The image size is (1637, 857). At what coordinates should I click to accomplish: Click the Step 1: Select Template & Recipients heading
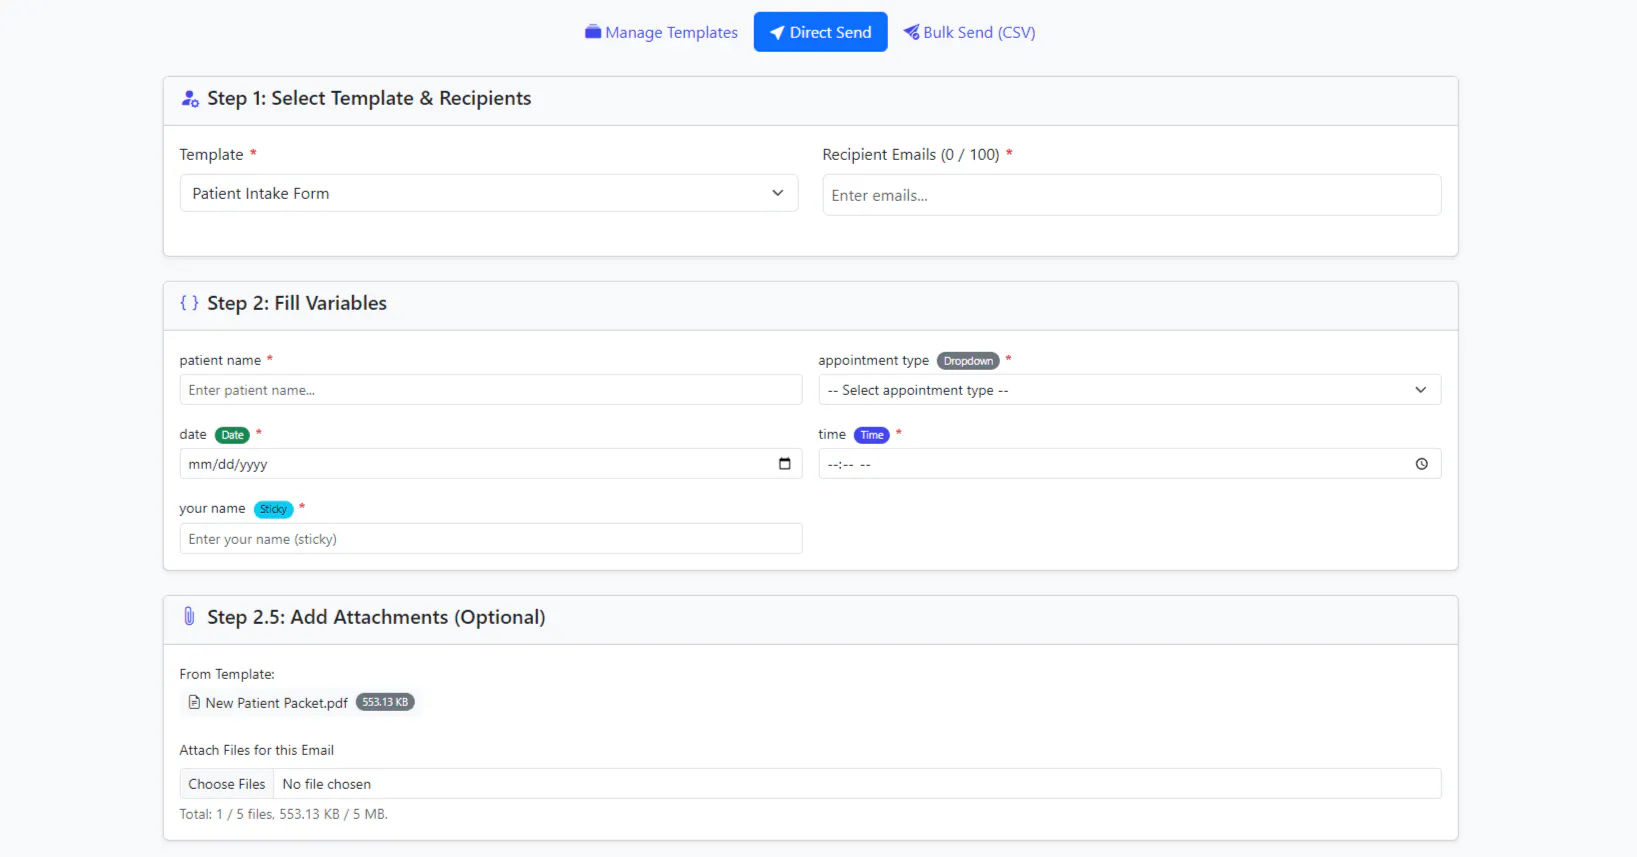[x=369, y=98]
